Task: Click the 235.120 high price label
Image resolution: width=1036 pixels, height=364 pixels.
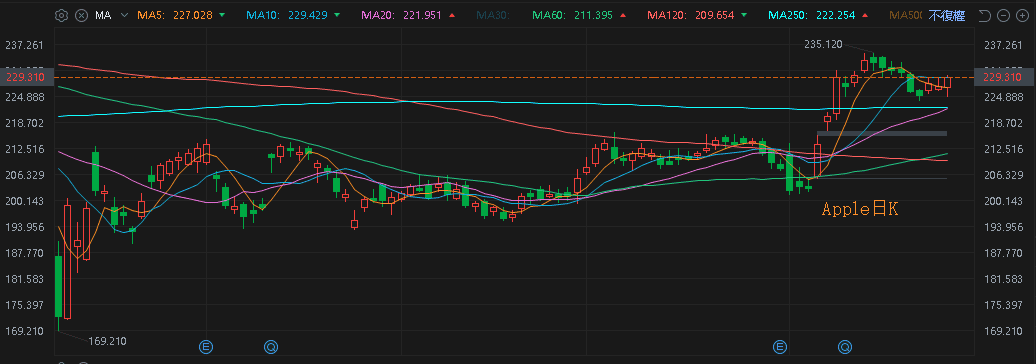Action: click(823, 44)
